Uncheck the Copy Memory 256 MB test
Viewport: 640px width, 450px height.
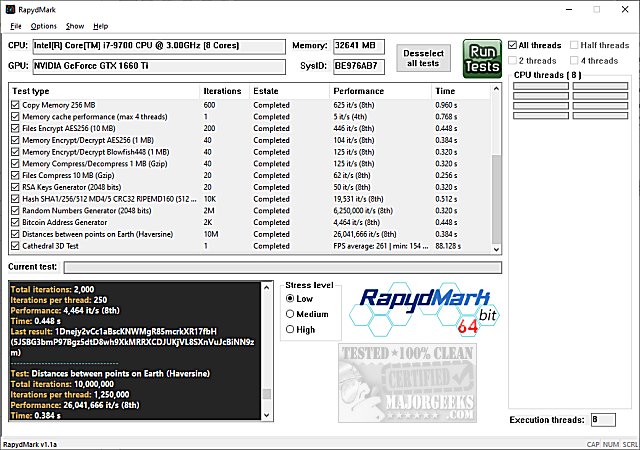pos(14,105)
